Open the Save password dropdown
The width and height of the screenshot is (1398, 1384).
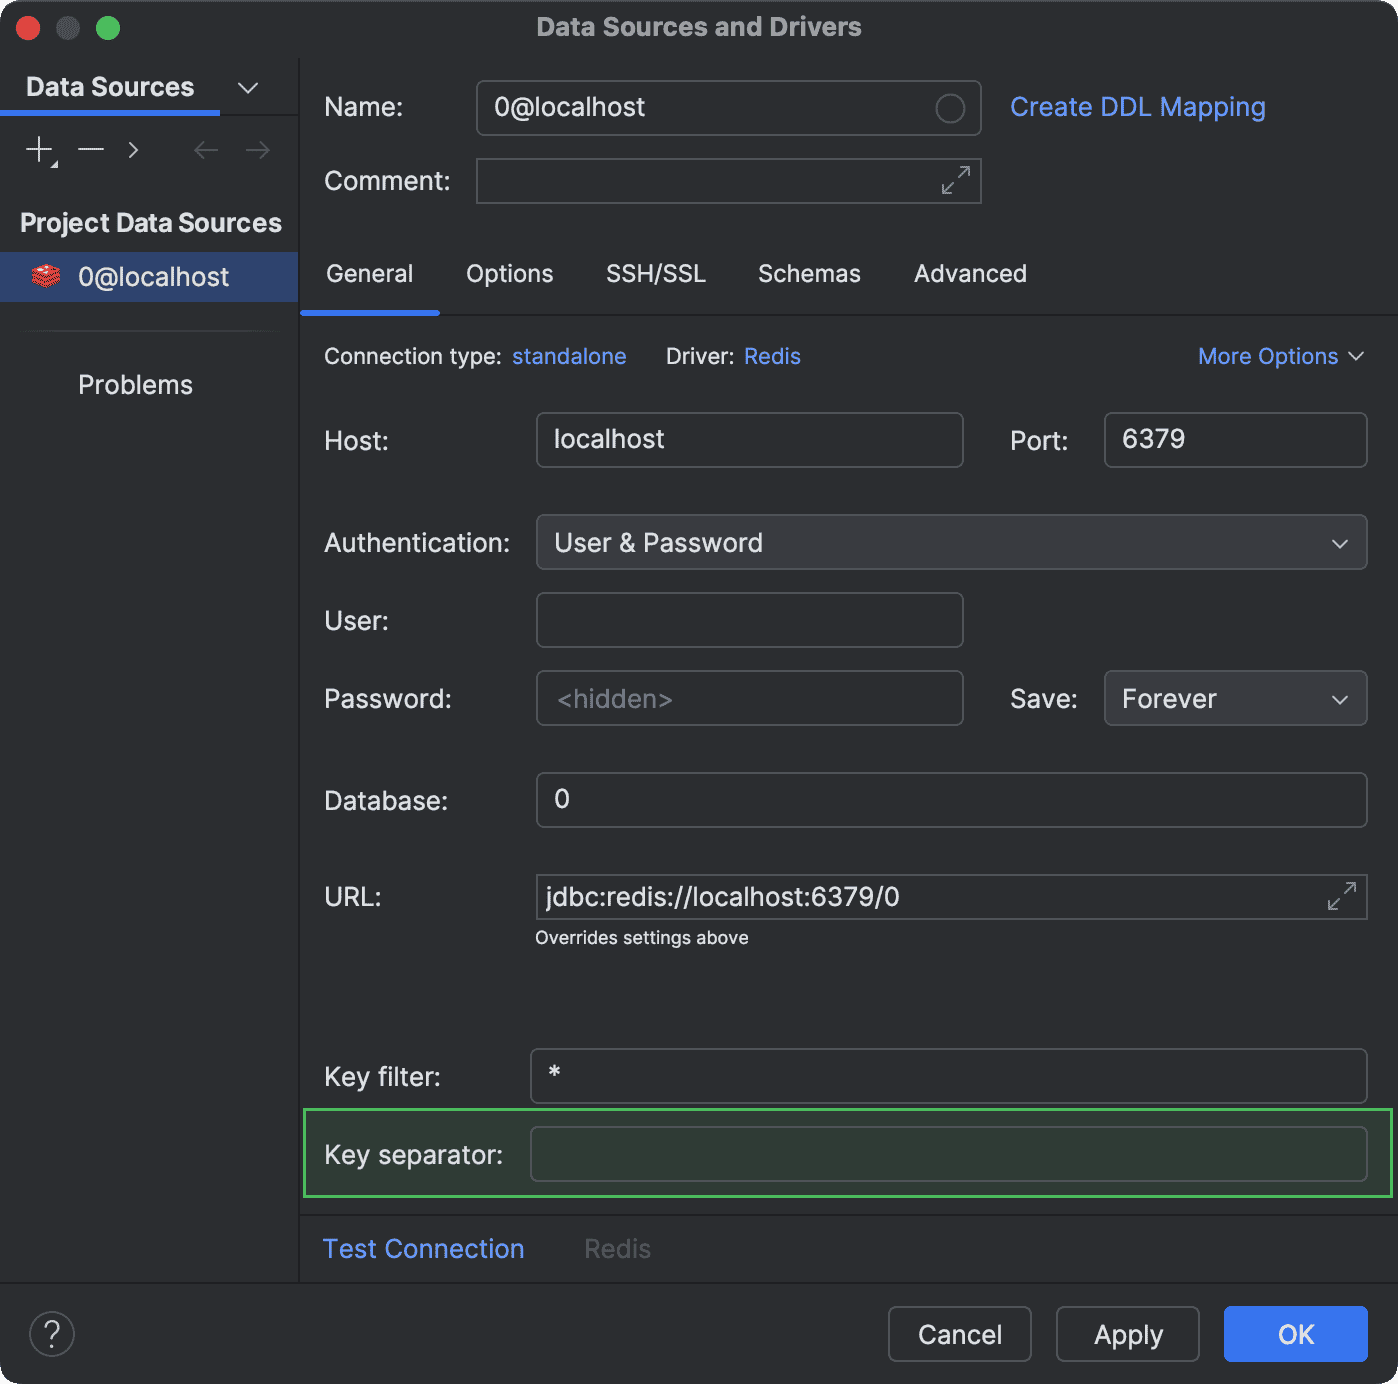click(x=1234, y=699)
